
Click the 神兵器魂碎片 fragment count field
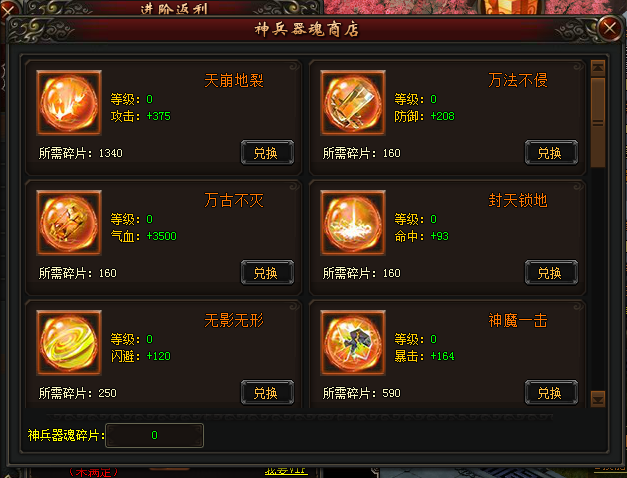[154, 435]
